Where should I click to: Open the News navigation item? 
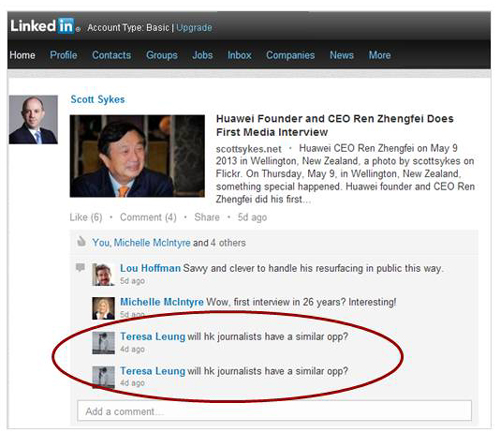click(x=342, y=55)
